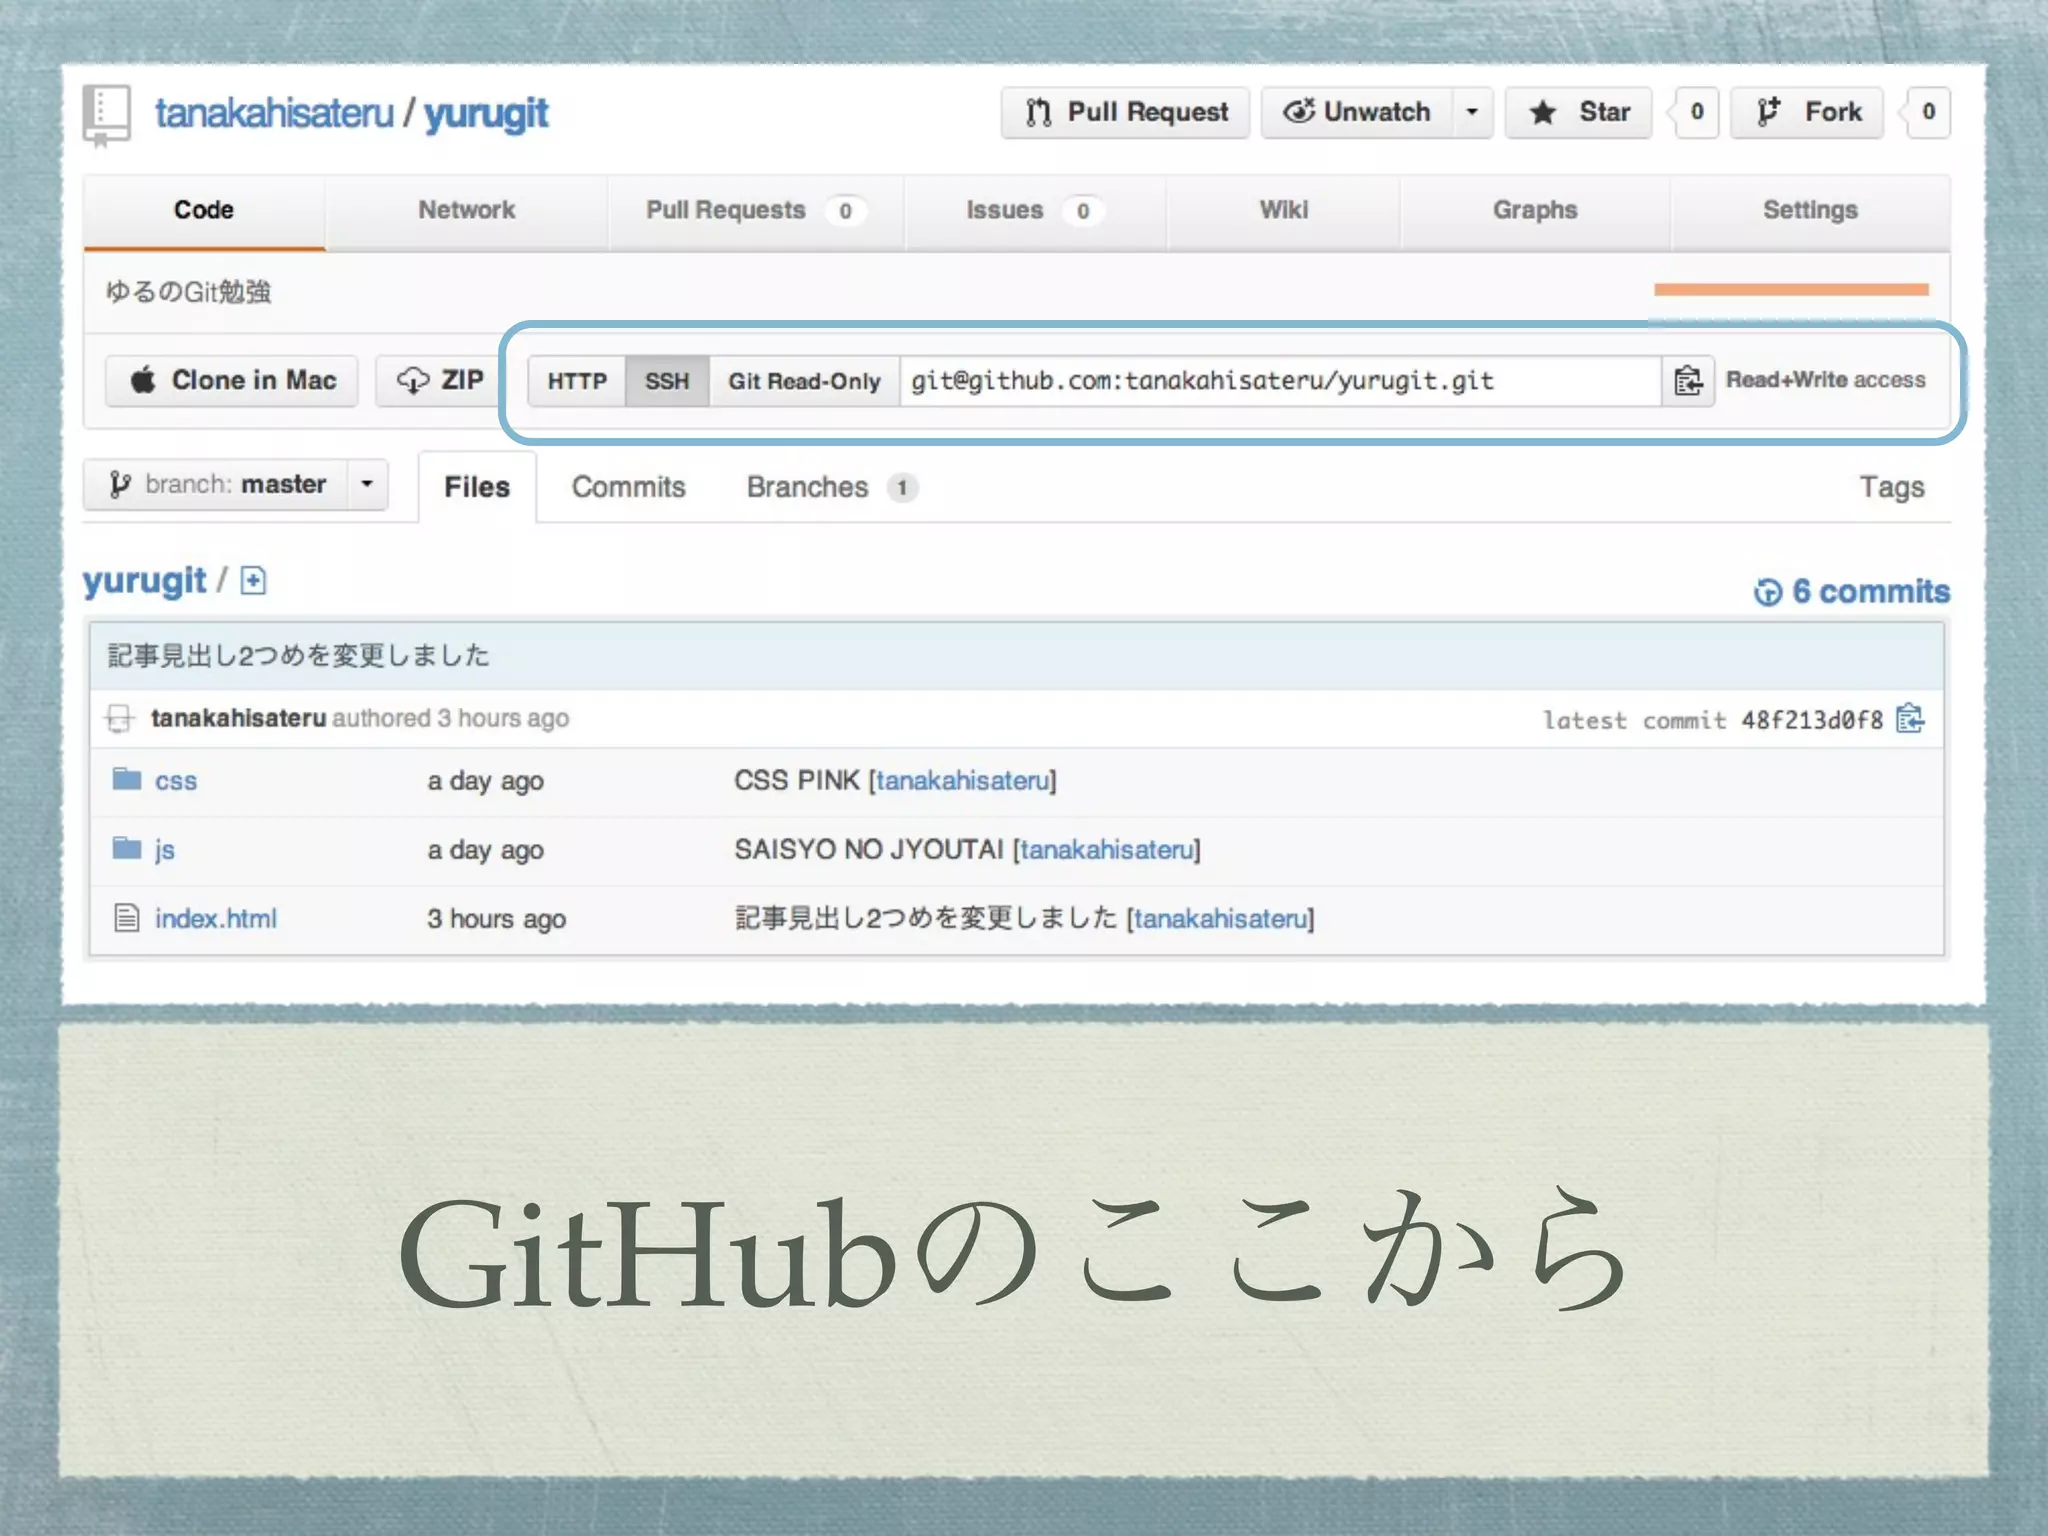
Task: Expand the branch selector arrow
Action: click(x=367, y=484)
